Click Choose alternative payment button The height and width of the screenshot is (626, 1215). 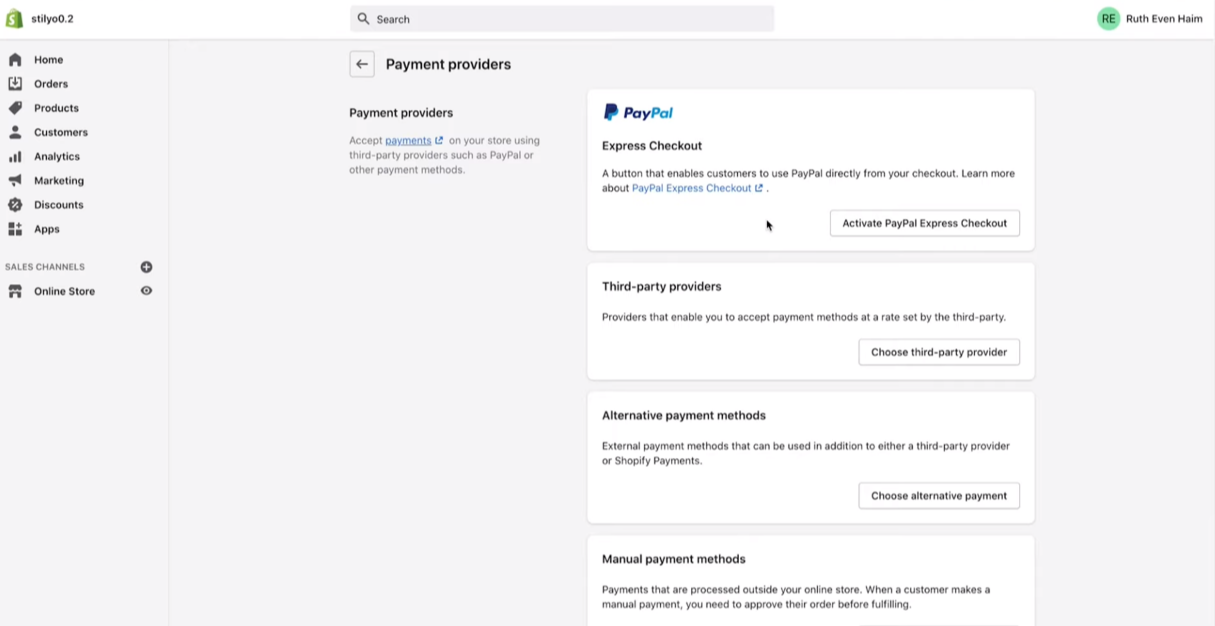pyautogui.click(x=938, y=496)
